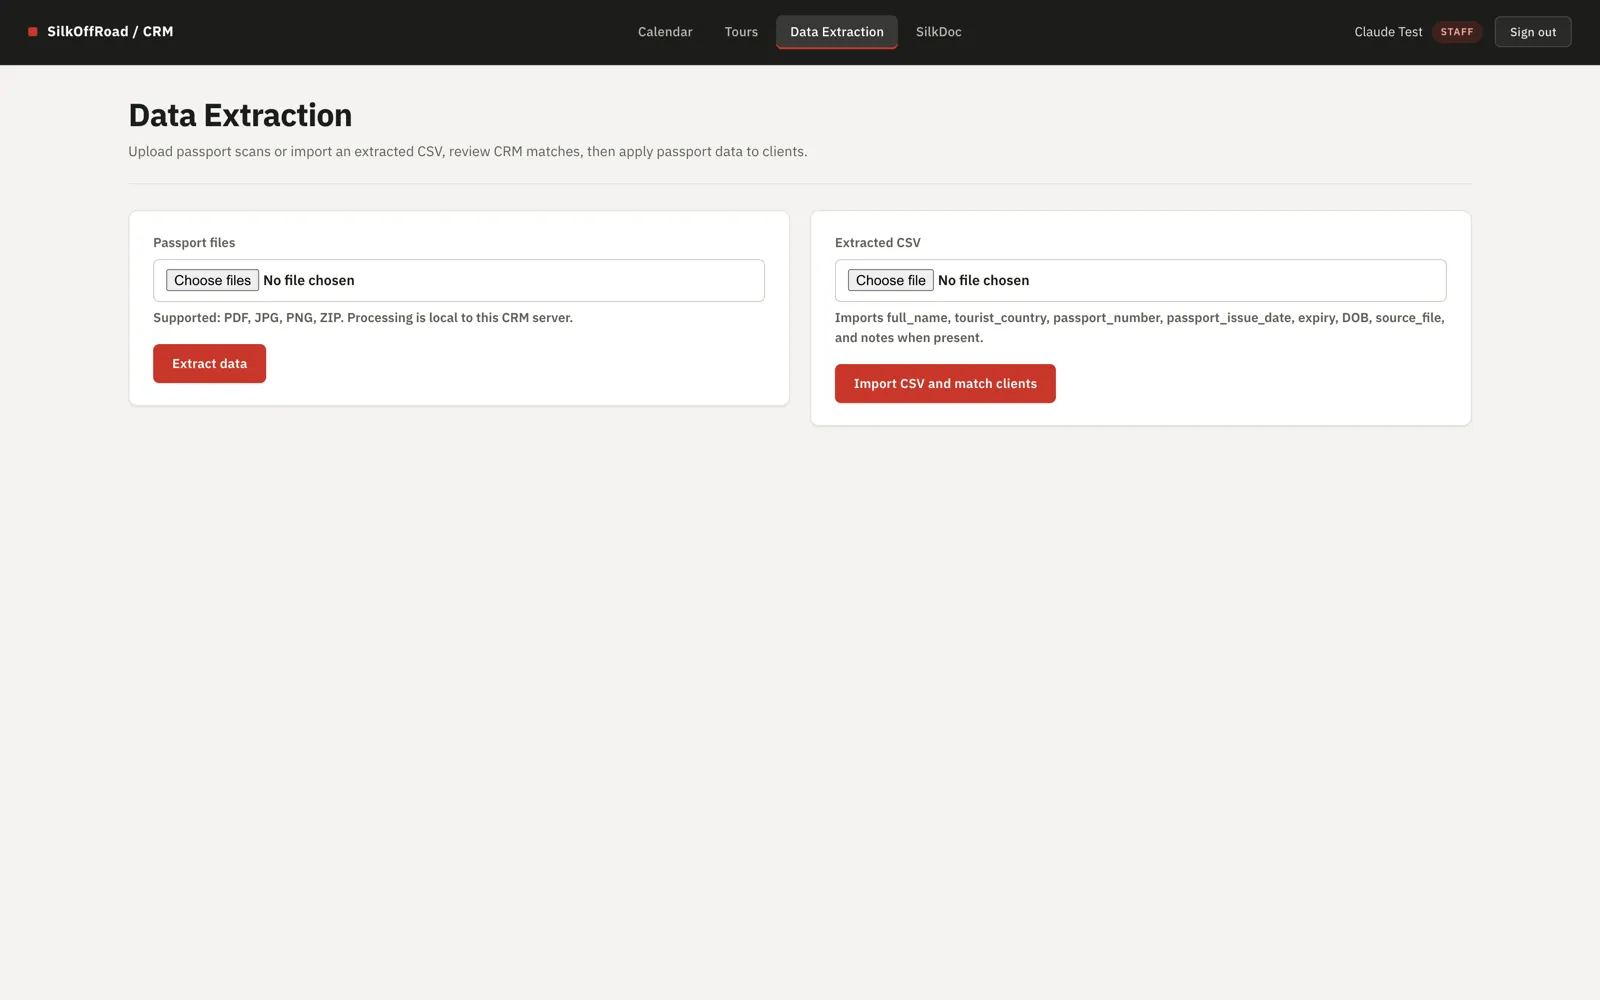
Task: Click the red SilkOffRoad logo square
Action: coord(33,32)
